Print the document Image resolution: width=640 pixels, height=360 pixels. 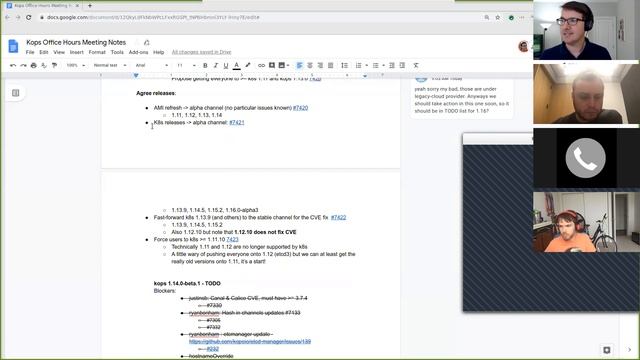click(x=33, y=65)
